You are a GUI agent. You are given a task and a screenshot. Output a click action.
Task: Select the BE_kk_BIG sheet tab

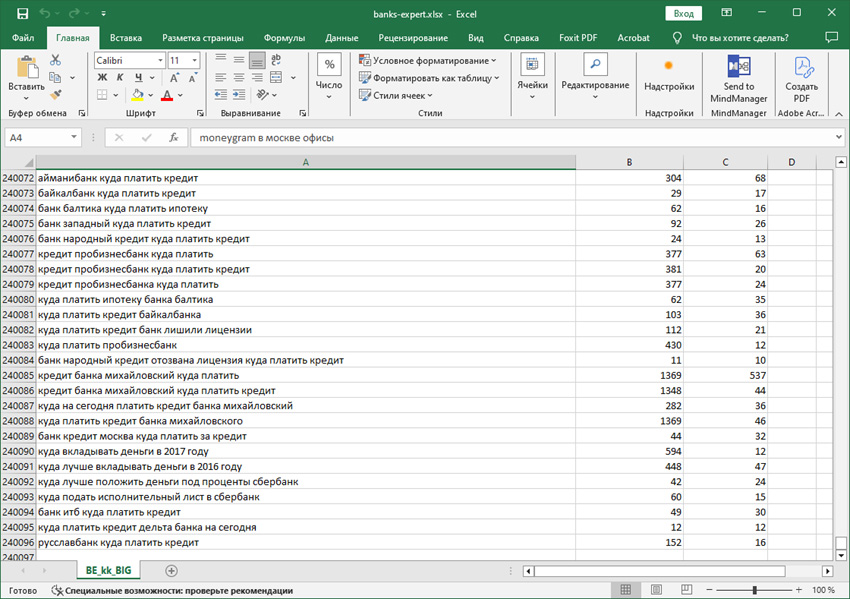tap(108, 570)
